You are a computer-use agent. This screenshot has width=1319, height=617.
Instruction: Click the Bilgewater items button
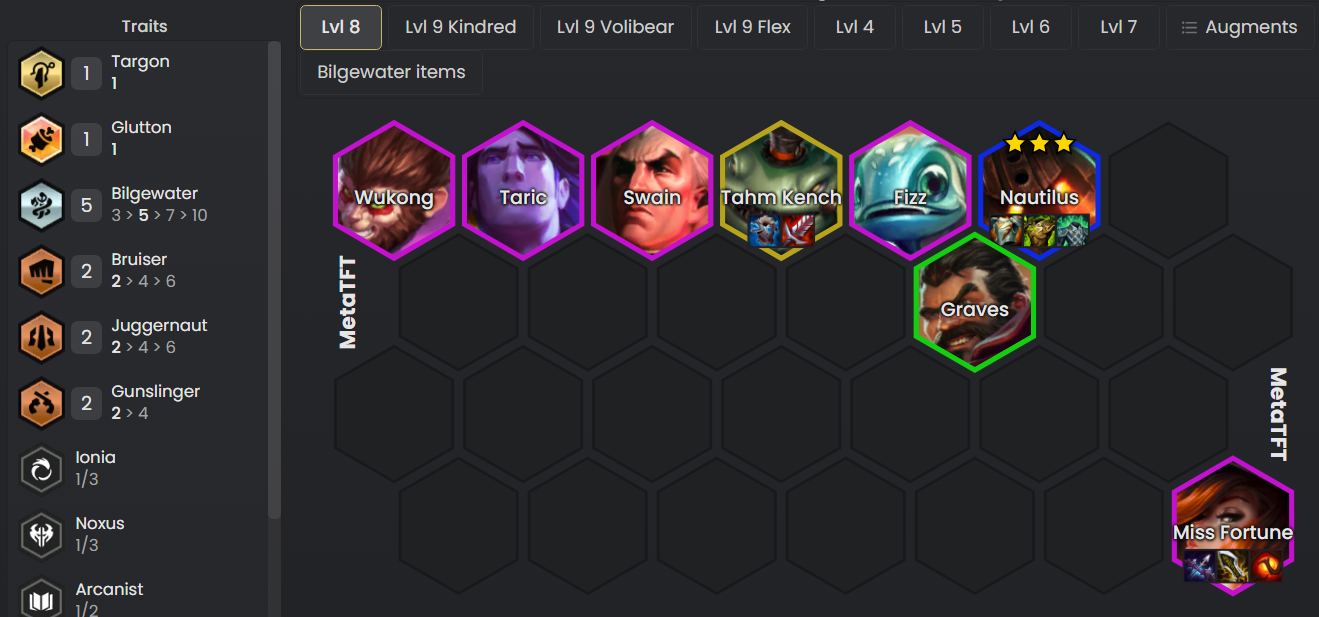point(391,72)
